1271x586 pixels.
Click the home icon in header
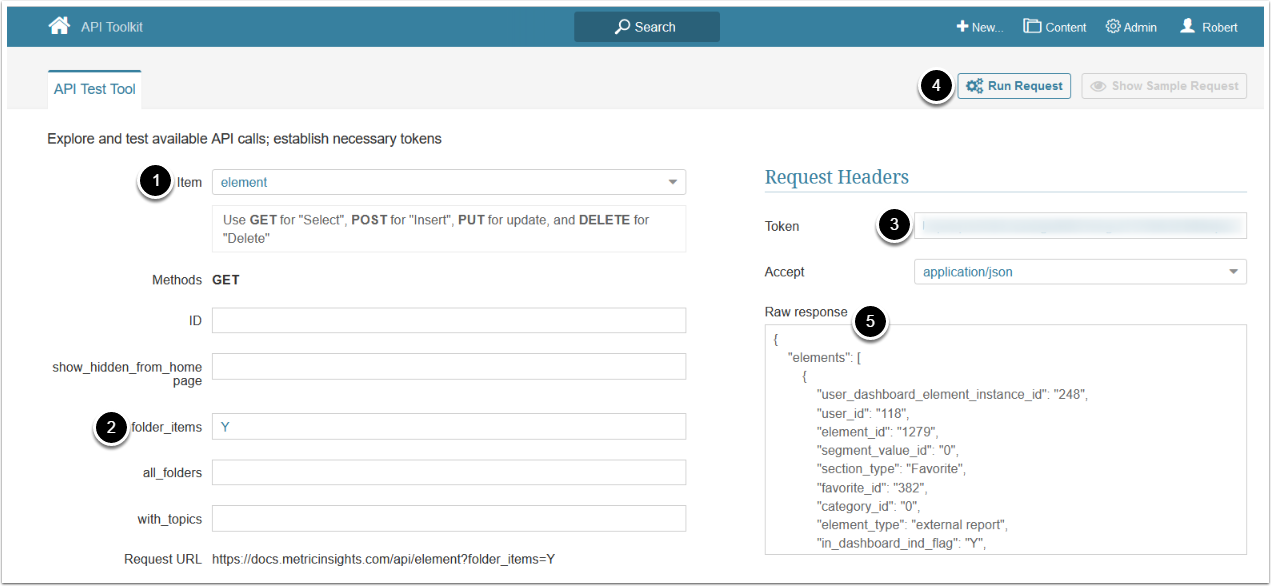click(59, 26)
